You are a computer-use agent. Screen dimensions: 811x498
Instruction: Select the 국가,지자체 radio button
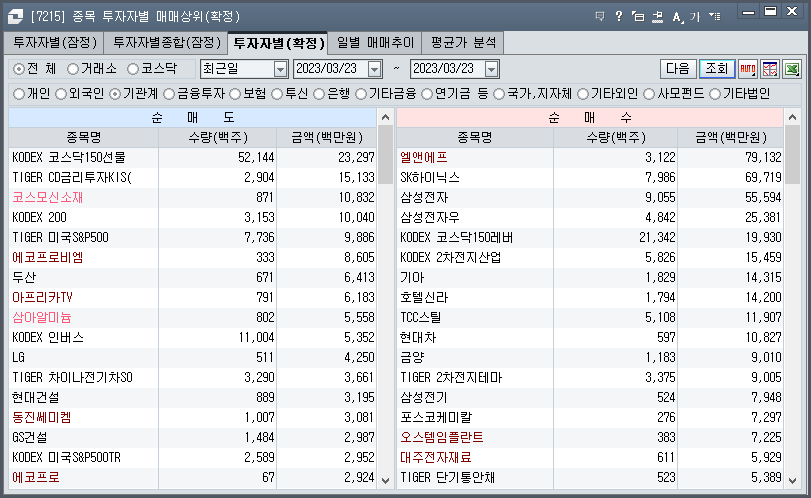pos(499,94)
